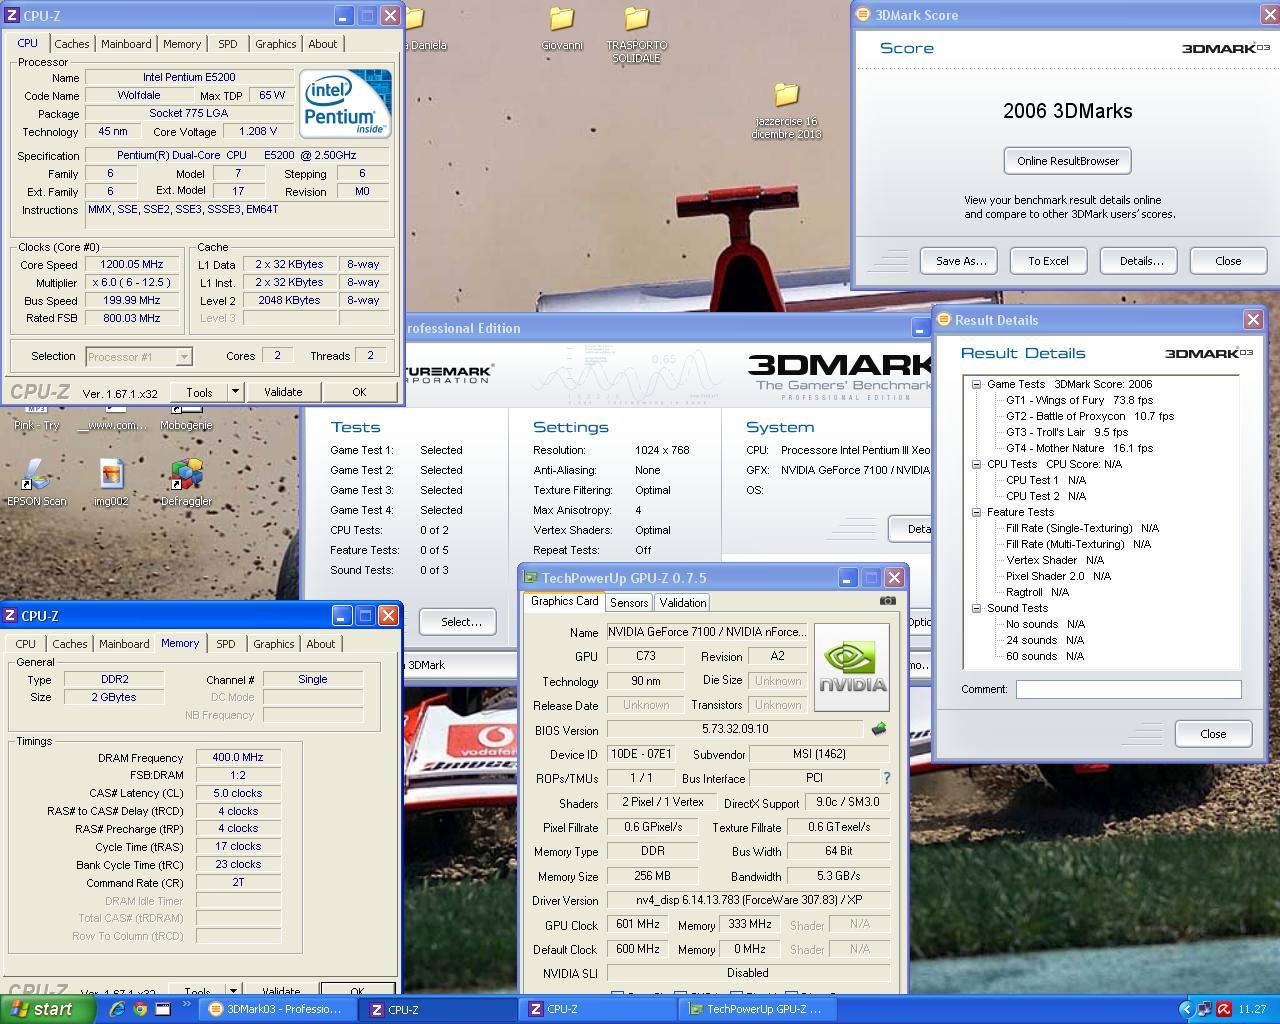1280x1024 pixels.
Task: Select GT1 - Wings of Fury row
Action: coord(1079,400)
